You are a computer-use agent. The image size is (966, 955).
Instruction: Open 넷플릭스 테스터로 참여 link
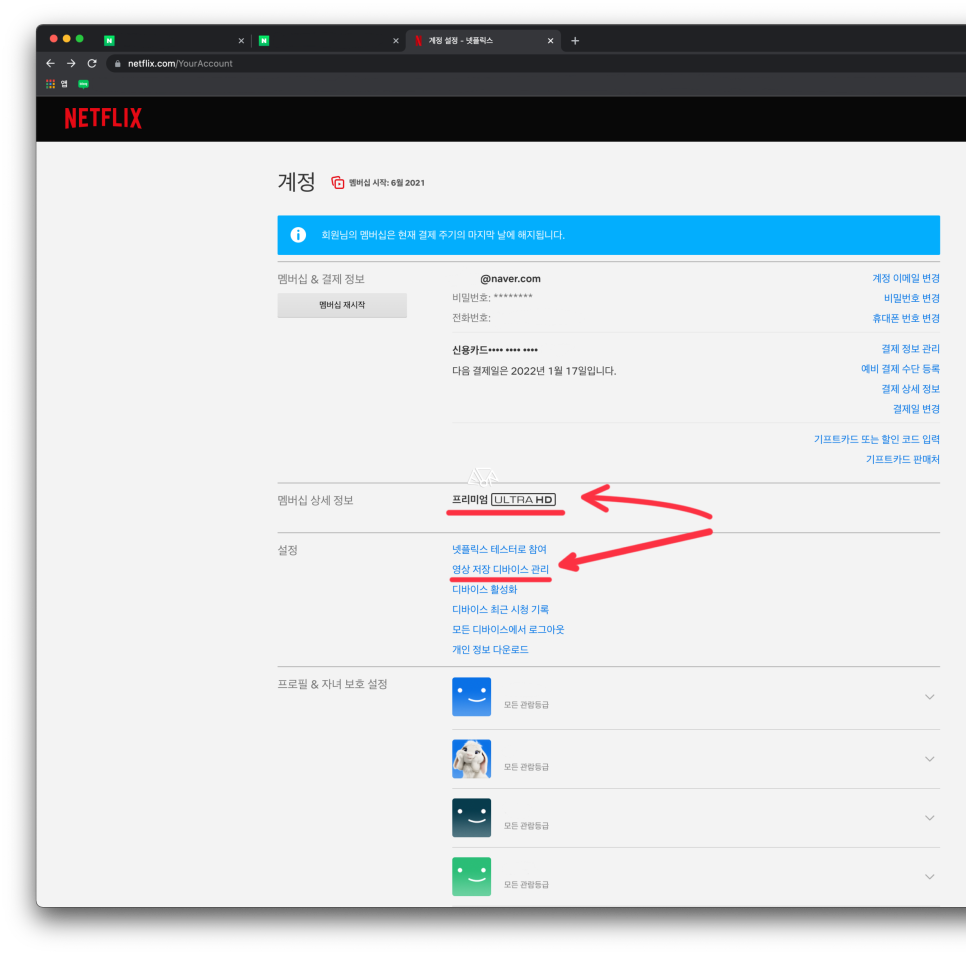(x=499, y=550)
